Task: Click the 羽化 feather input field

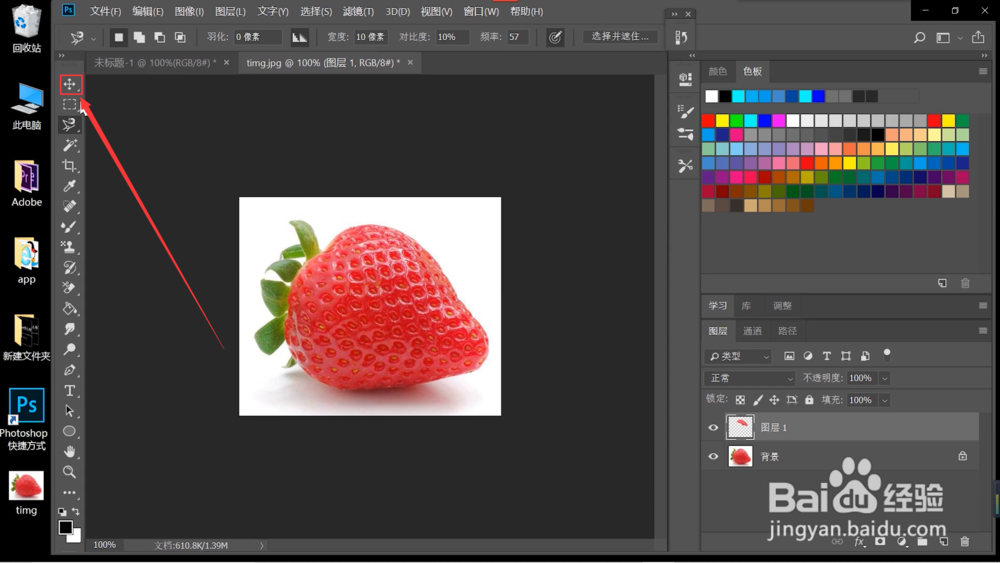Action: point(258,37)
